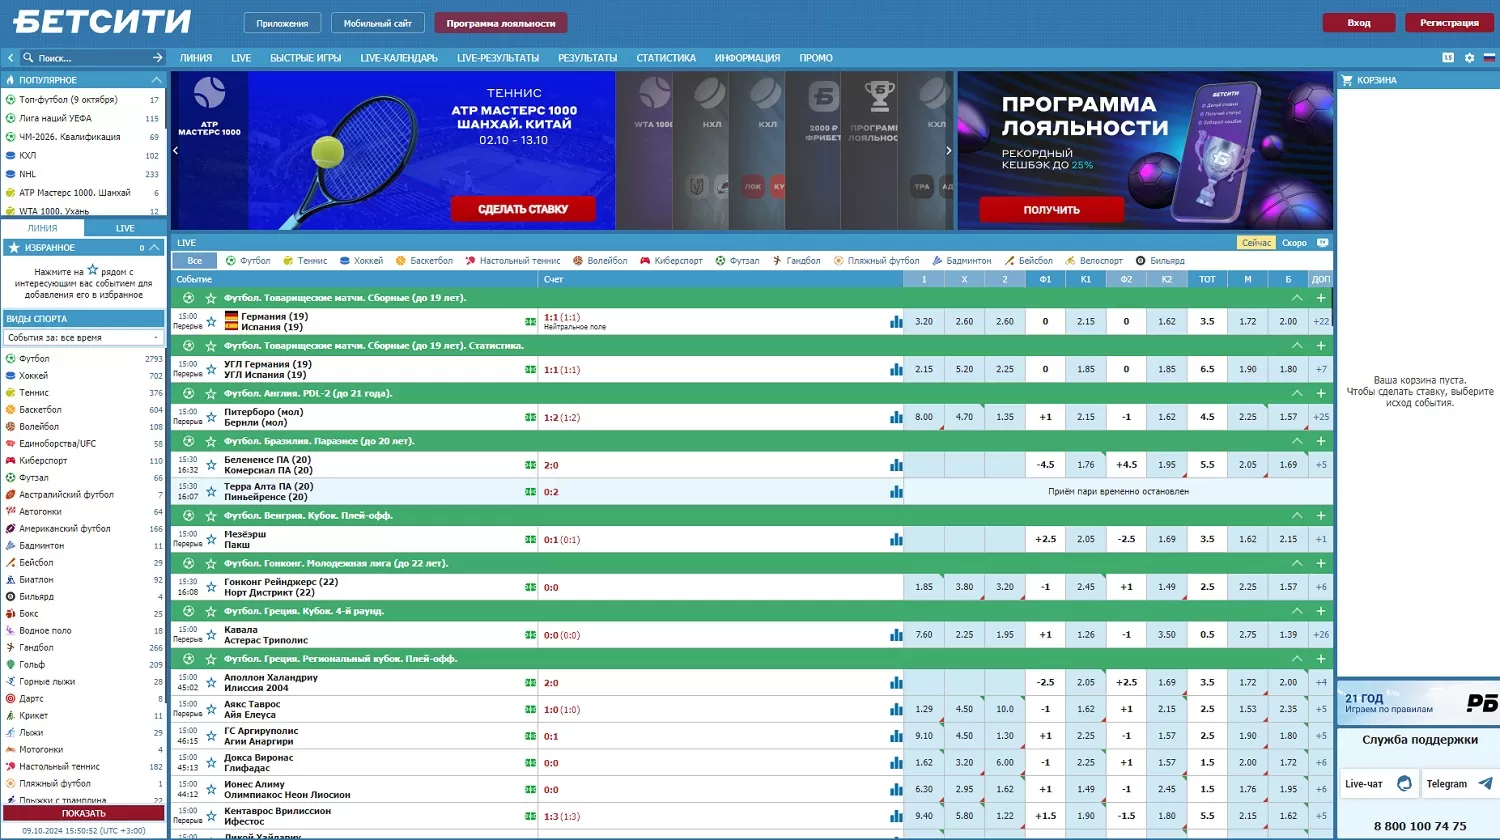Collapse the left sidebar with arrow icon
The image size is (1500, 840).
[10, 58]
